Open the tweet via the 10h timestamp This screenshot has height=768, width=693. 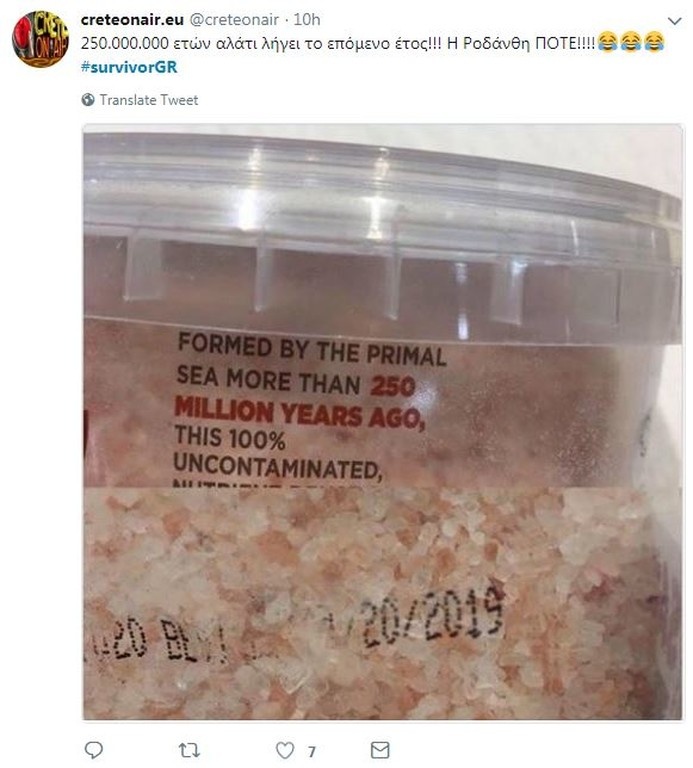pyautogui.click(x=307, y=20)
